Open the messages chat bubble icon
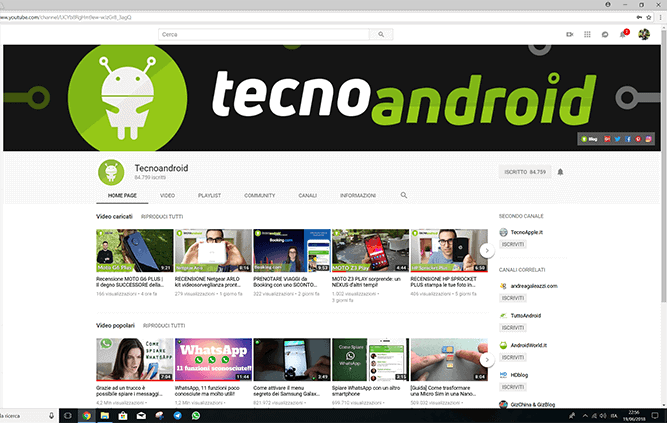Screen dimensions: 667x423 point(605,34)
